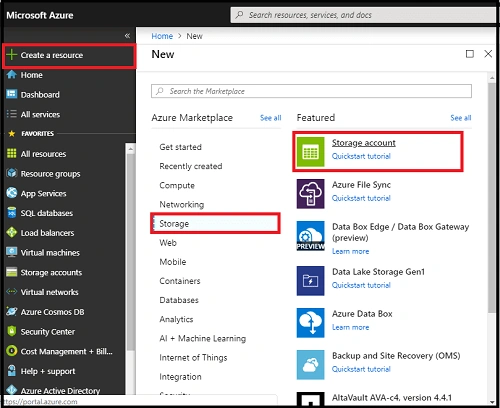Open the Storage account Quickstart tutorial link

361,156
